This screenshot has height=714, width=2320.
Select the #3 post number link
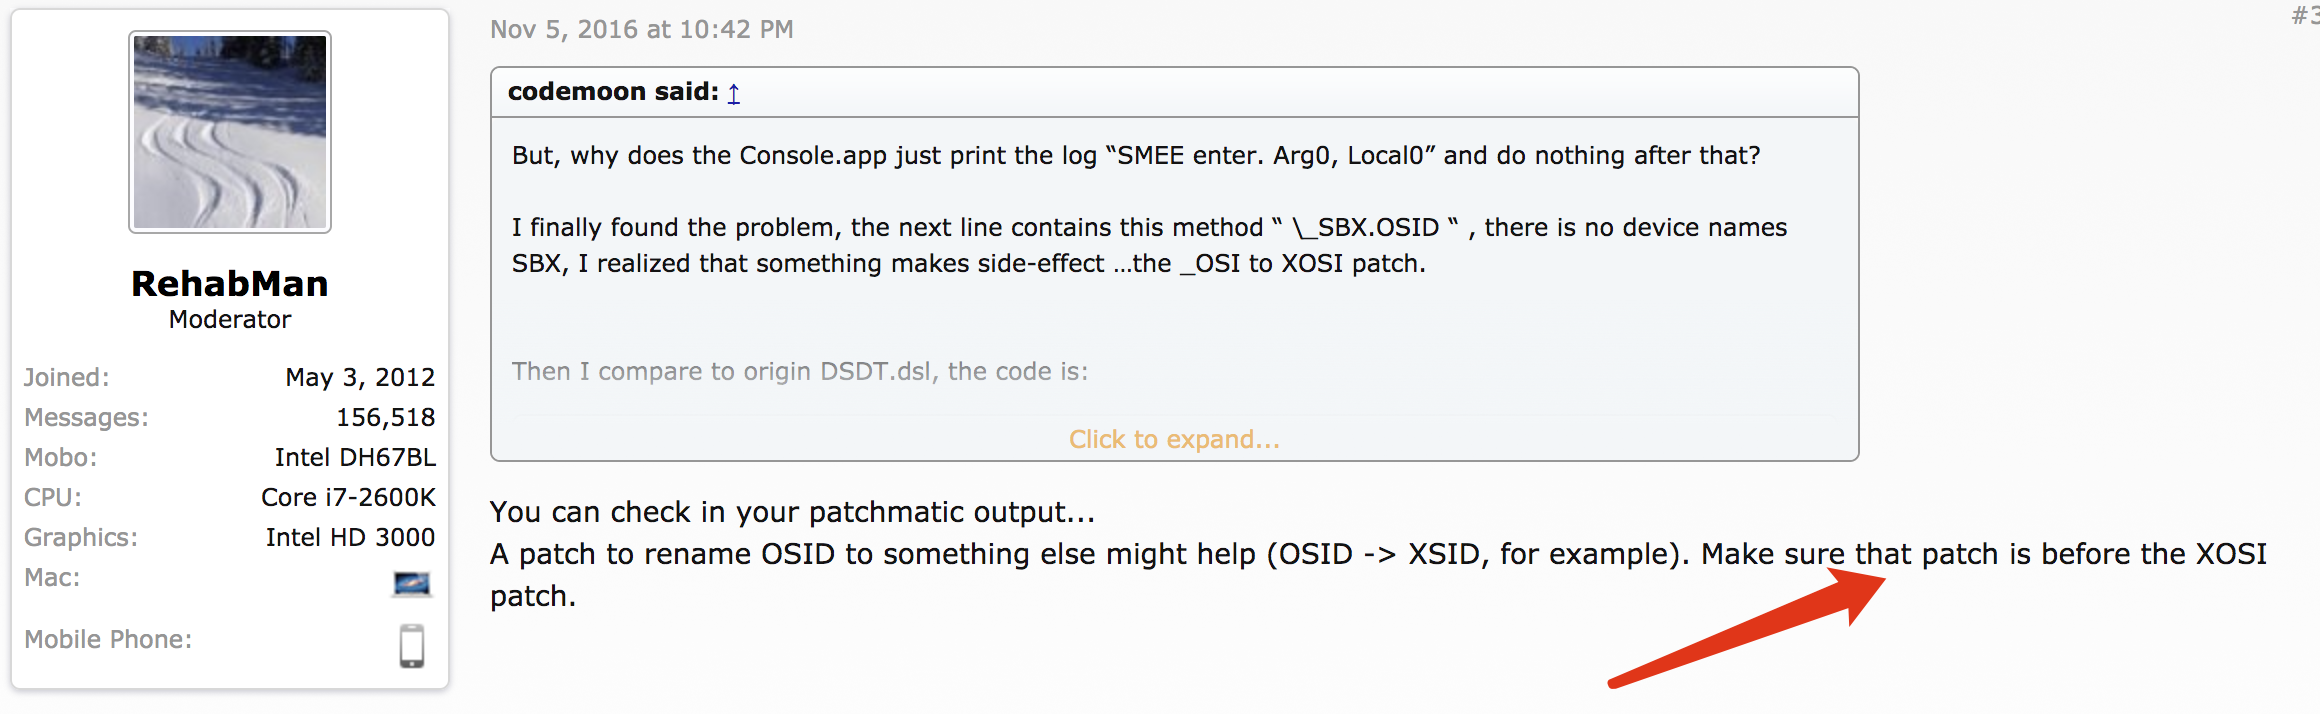tap(2308, 17)
